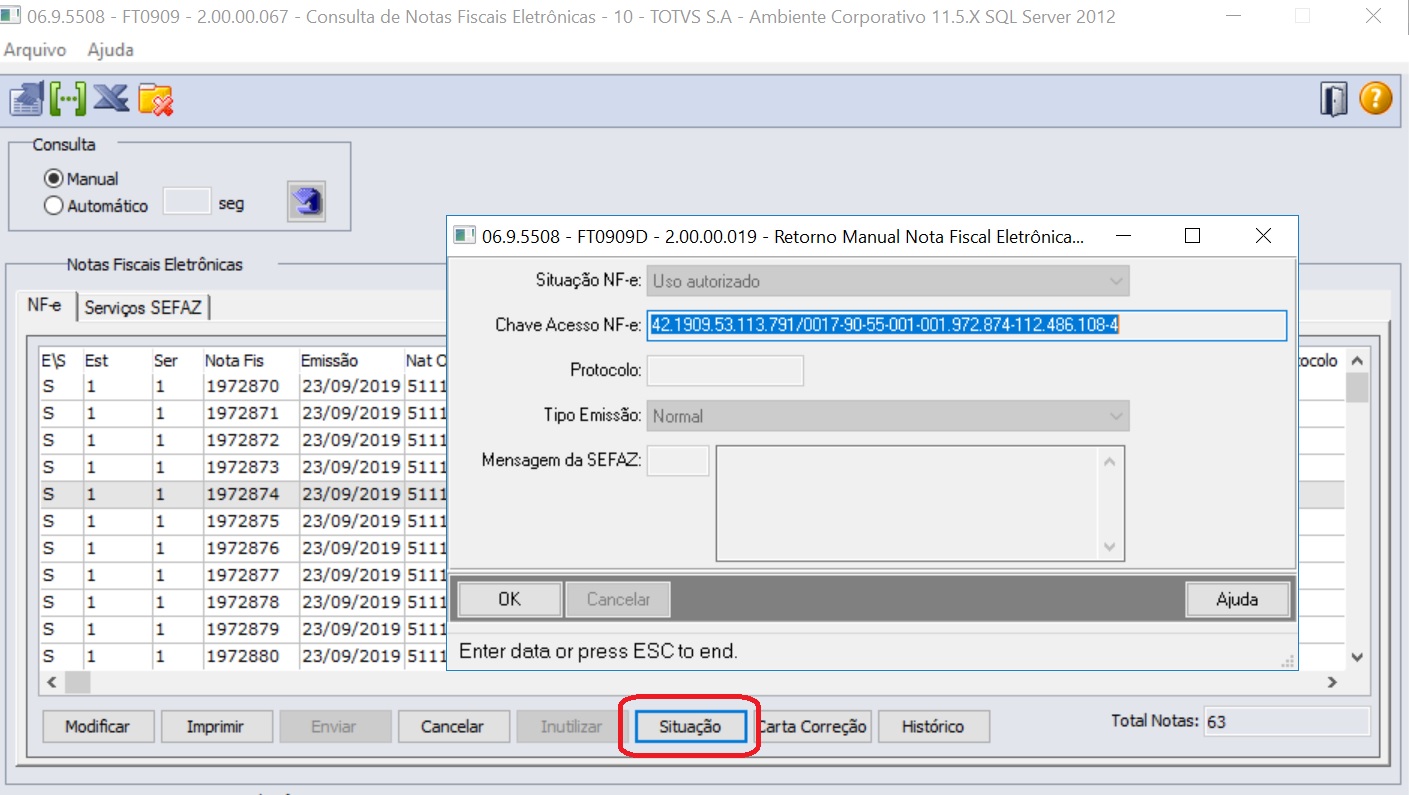1409x795 pixels.
Task: Execute the consulta with the blue search icon
Action: click(306, 201)
